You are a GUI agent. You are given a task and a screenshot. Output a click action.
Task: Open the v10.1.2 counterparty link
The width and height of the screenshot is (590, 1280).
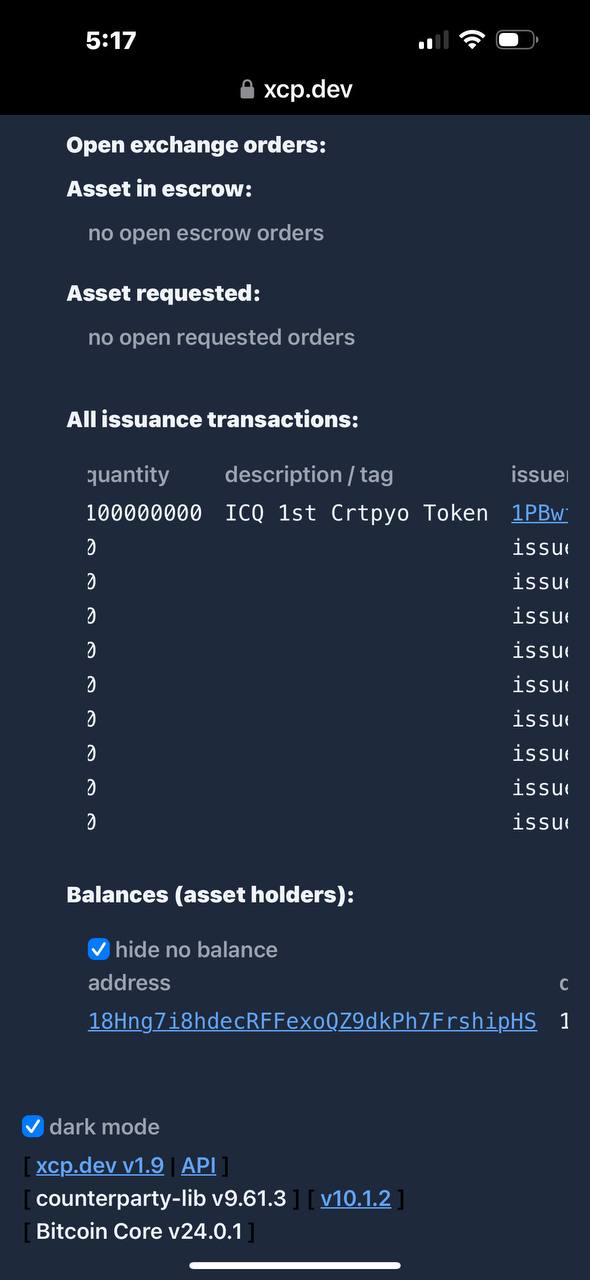click(356, 1198)
